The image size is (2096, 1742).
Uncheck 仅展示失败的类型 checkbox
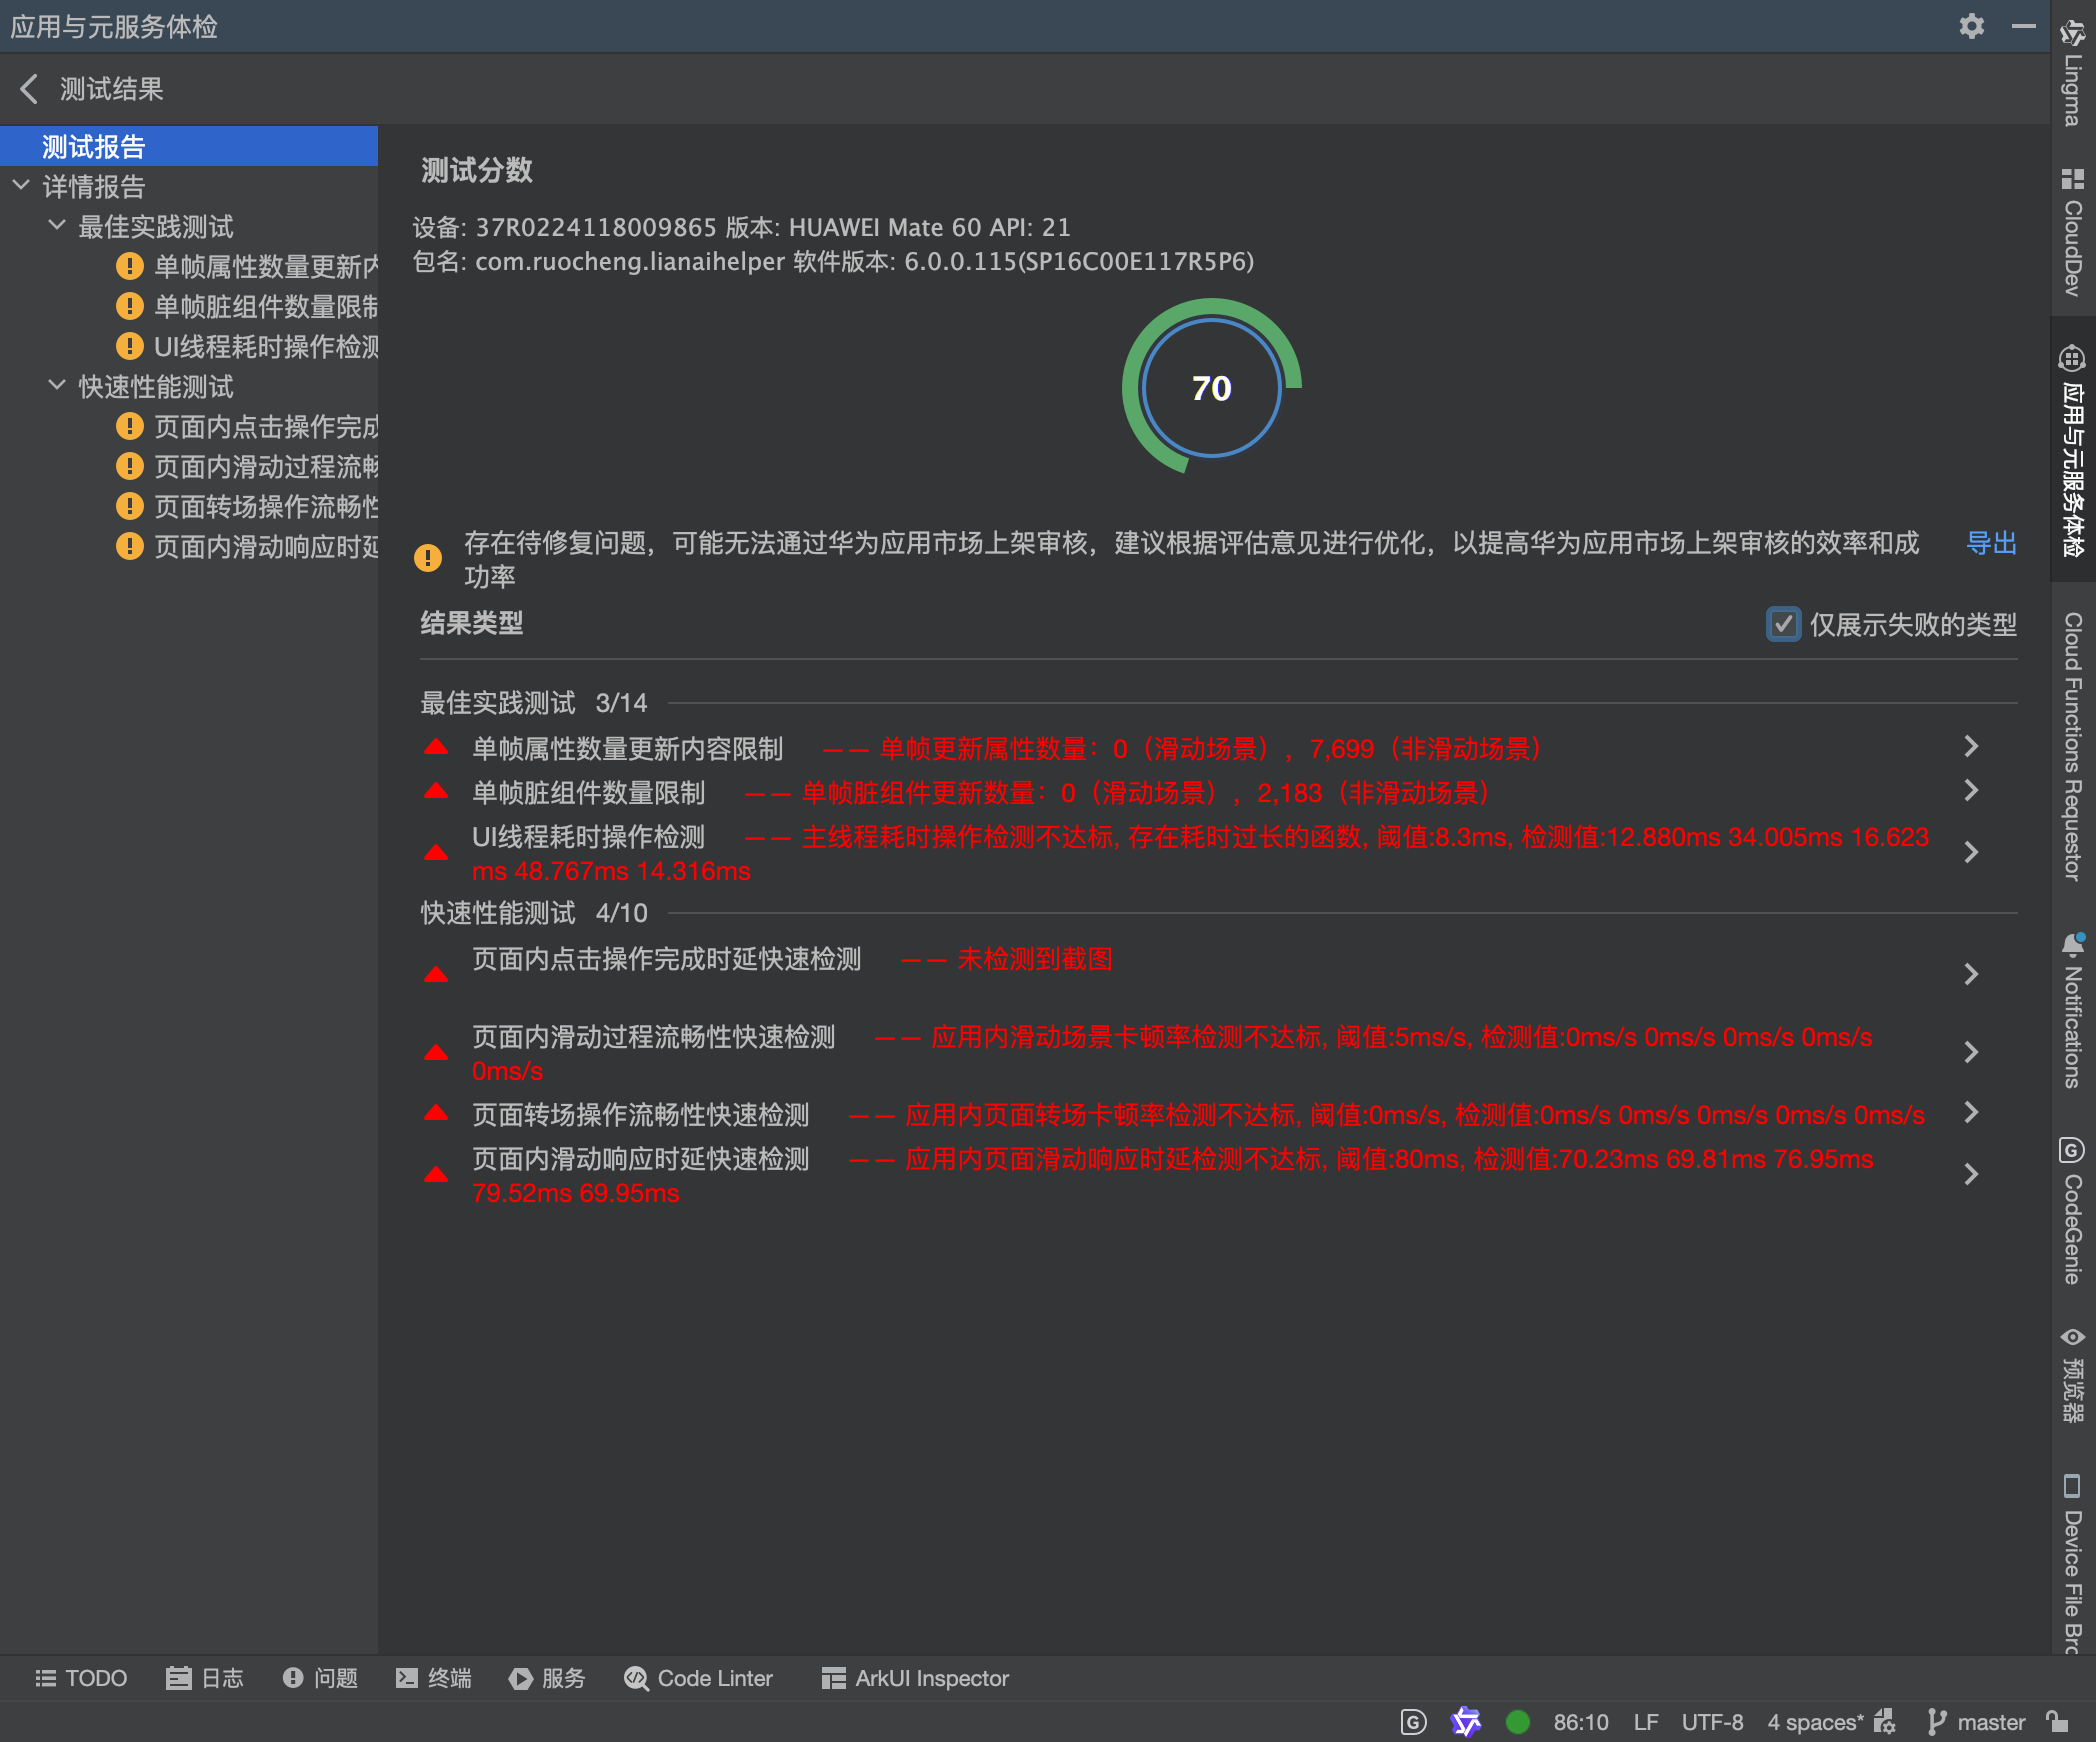tap(1784, 624)
